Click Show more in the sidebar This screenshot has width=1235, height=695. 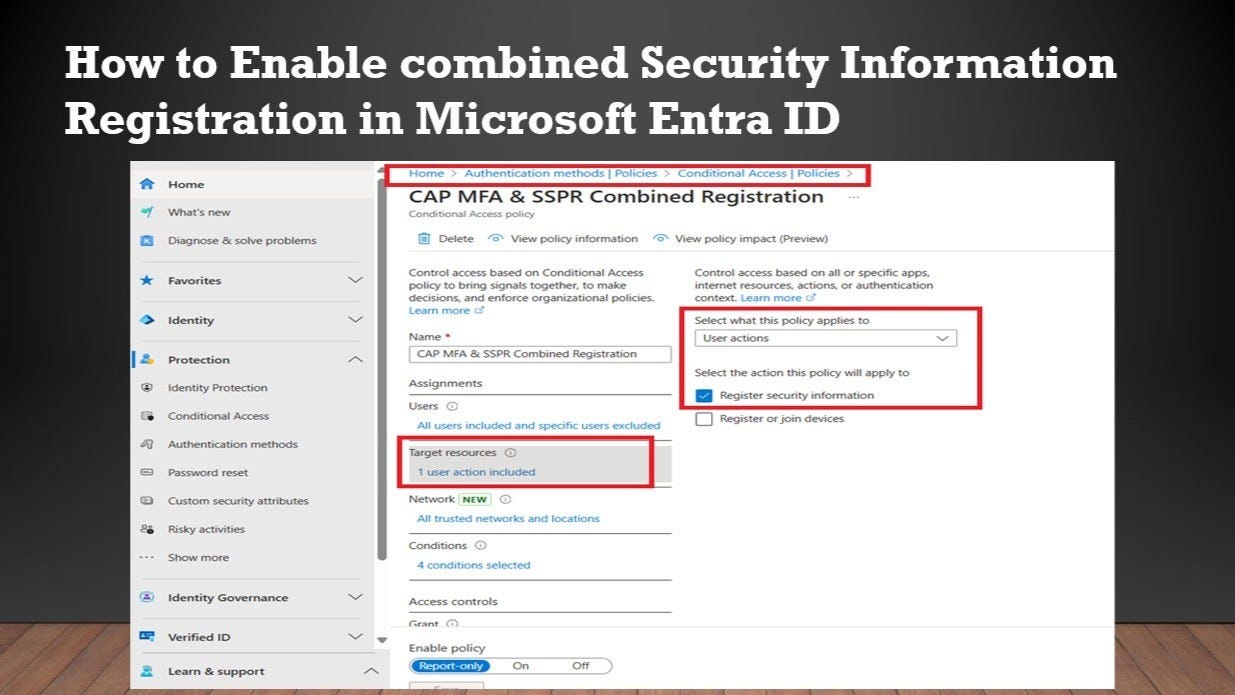(x=197, y=557)
